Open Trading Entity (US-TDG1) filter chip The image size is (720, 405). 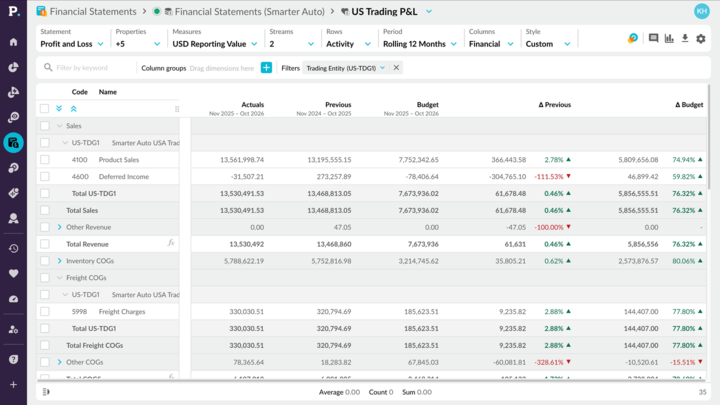pyautogui.click(x=346, y=68)
